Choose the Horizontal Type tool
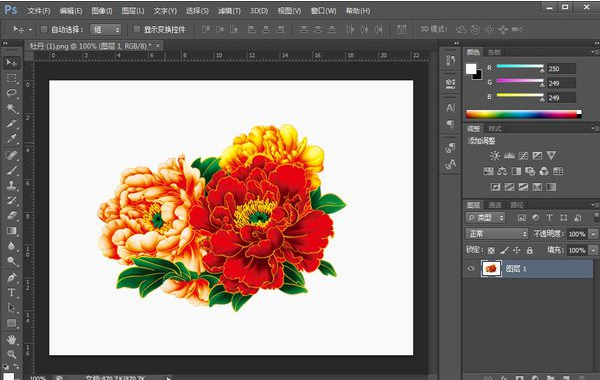 (12, 292)
